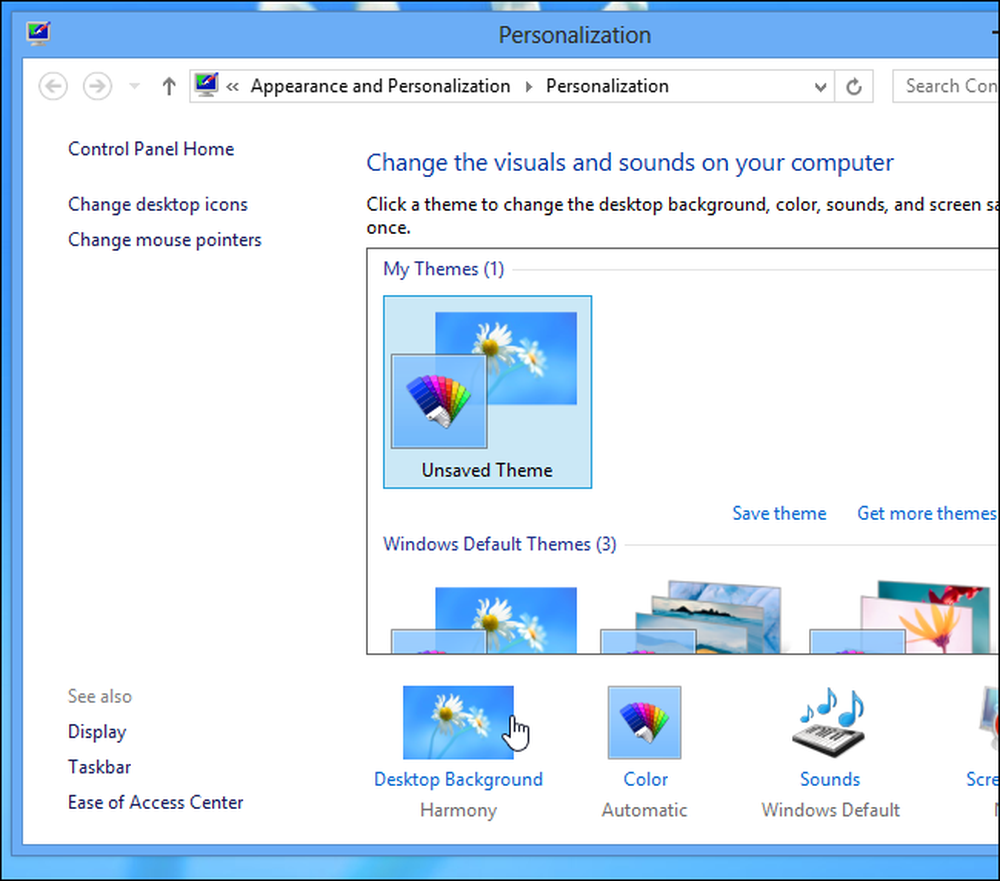The image size is (1000, 881).
Task: Click the forward navigation arrow
Action: [x=98, y=86]
